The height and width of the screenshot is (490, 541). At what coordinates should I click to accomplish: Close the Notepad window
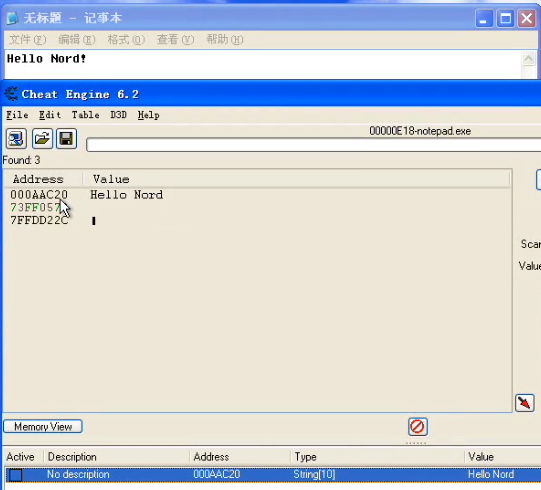point(527,18)
